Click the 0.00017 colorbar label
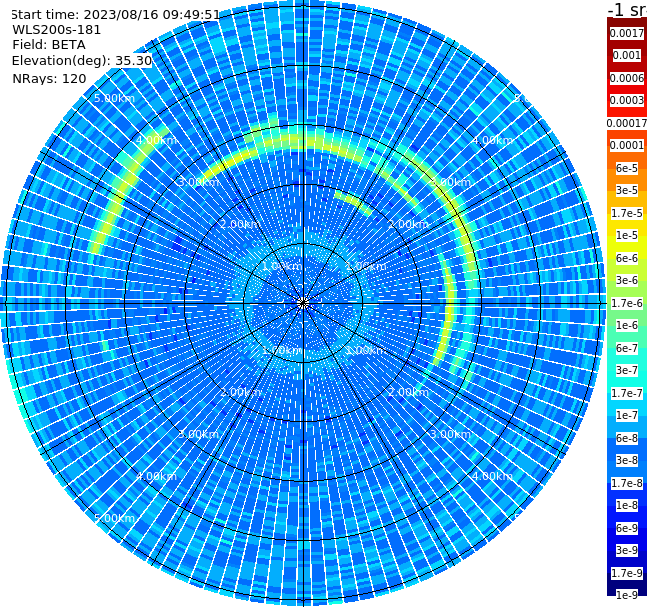This screenshot has height=607, width=647. (x=627, y=123)
